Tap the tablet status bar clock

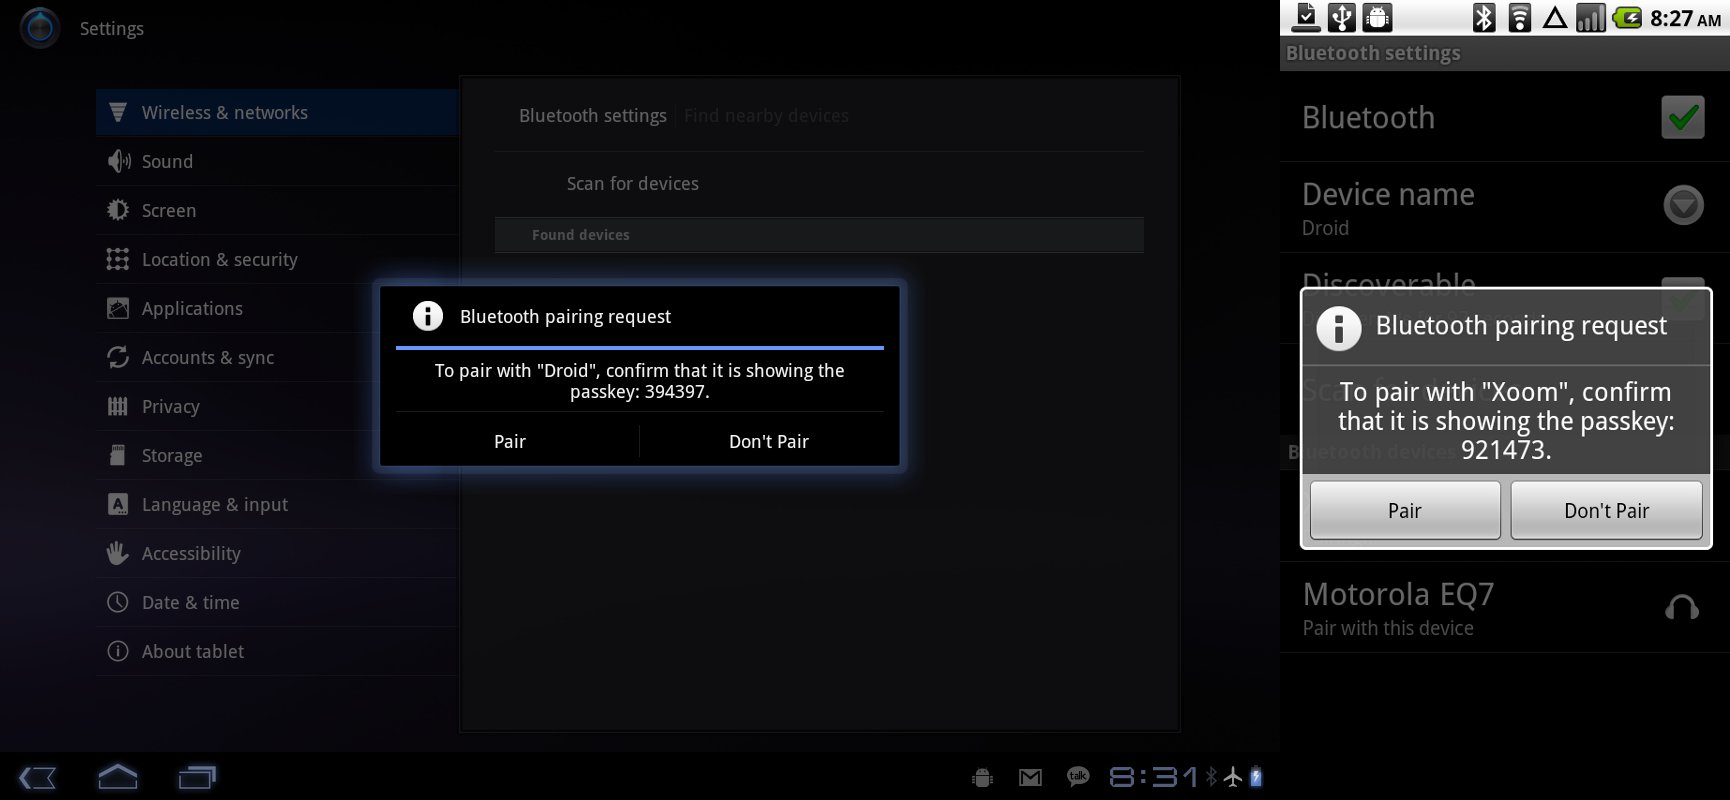point(1153,777)
